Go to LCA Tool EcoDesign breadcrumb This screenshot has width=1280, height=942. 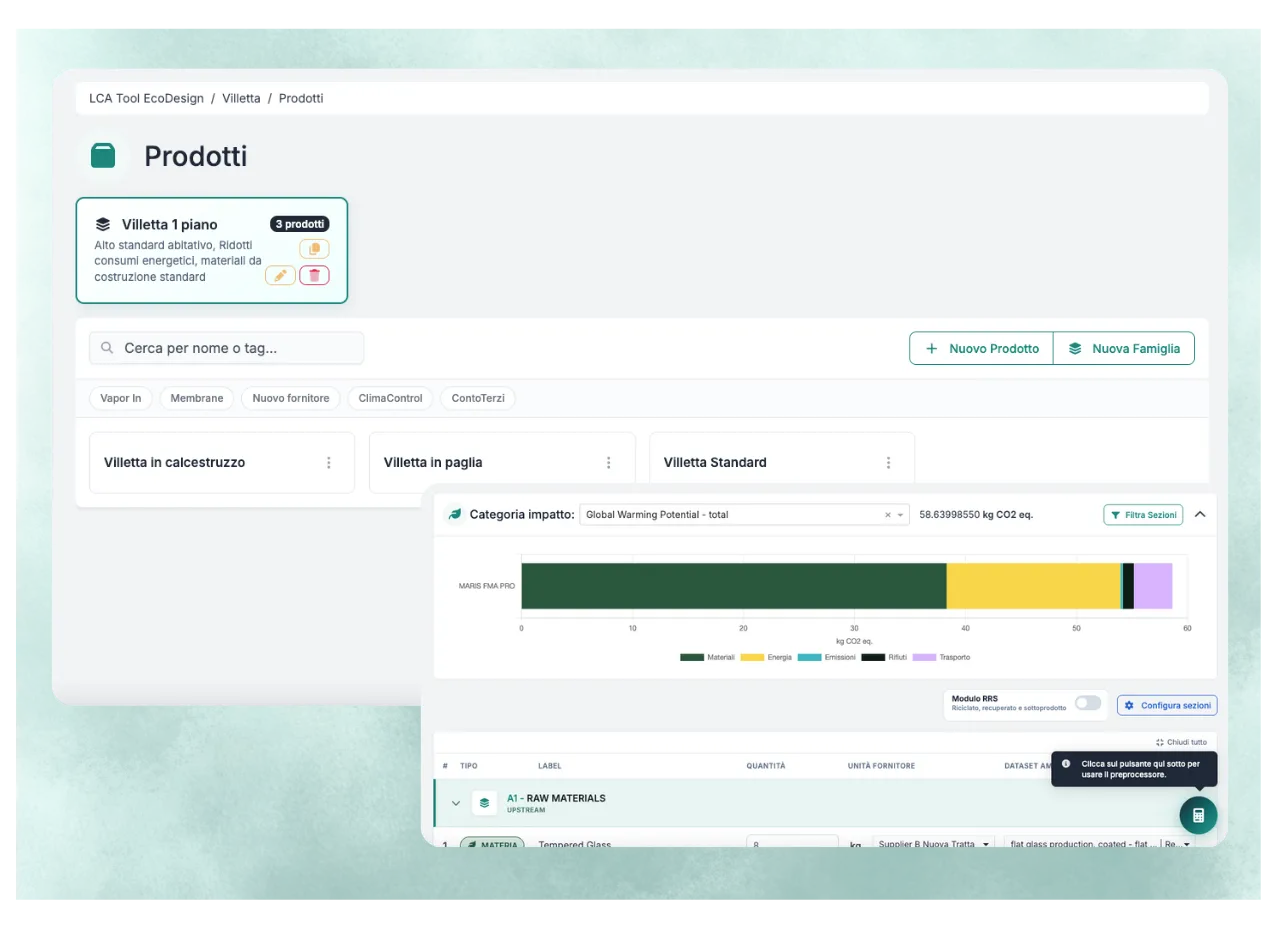coord(146,98)
